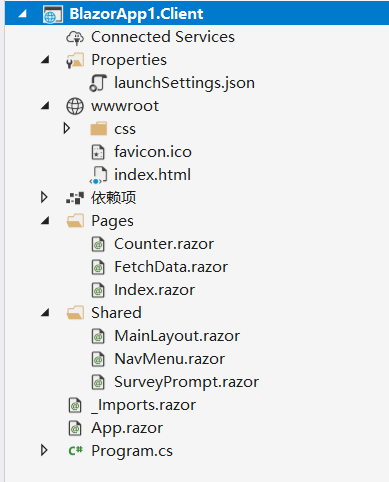Expand the Program.cs node arrow
389x482 pixels.
44,450
